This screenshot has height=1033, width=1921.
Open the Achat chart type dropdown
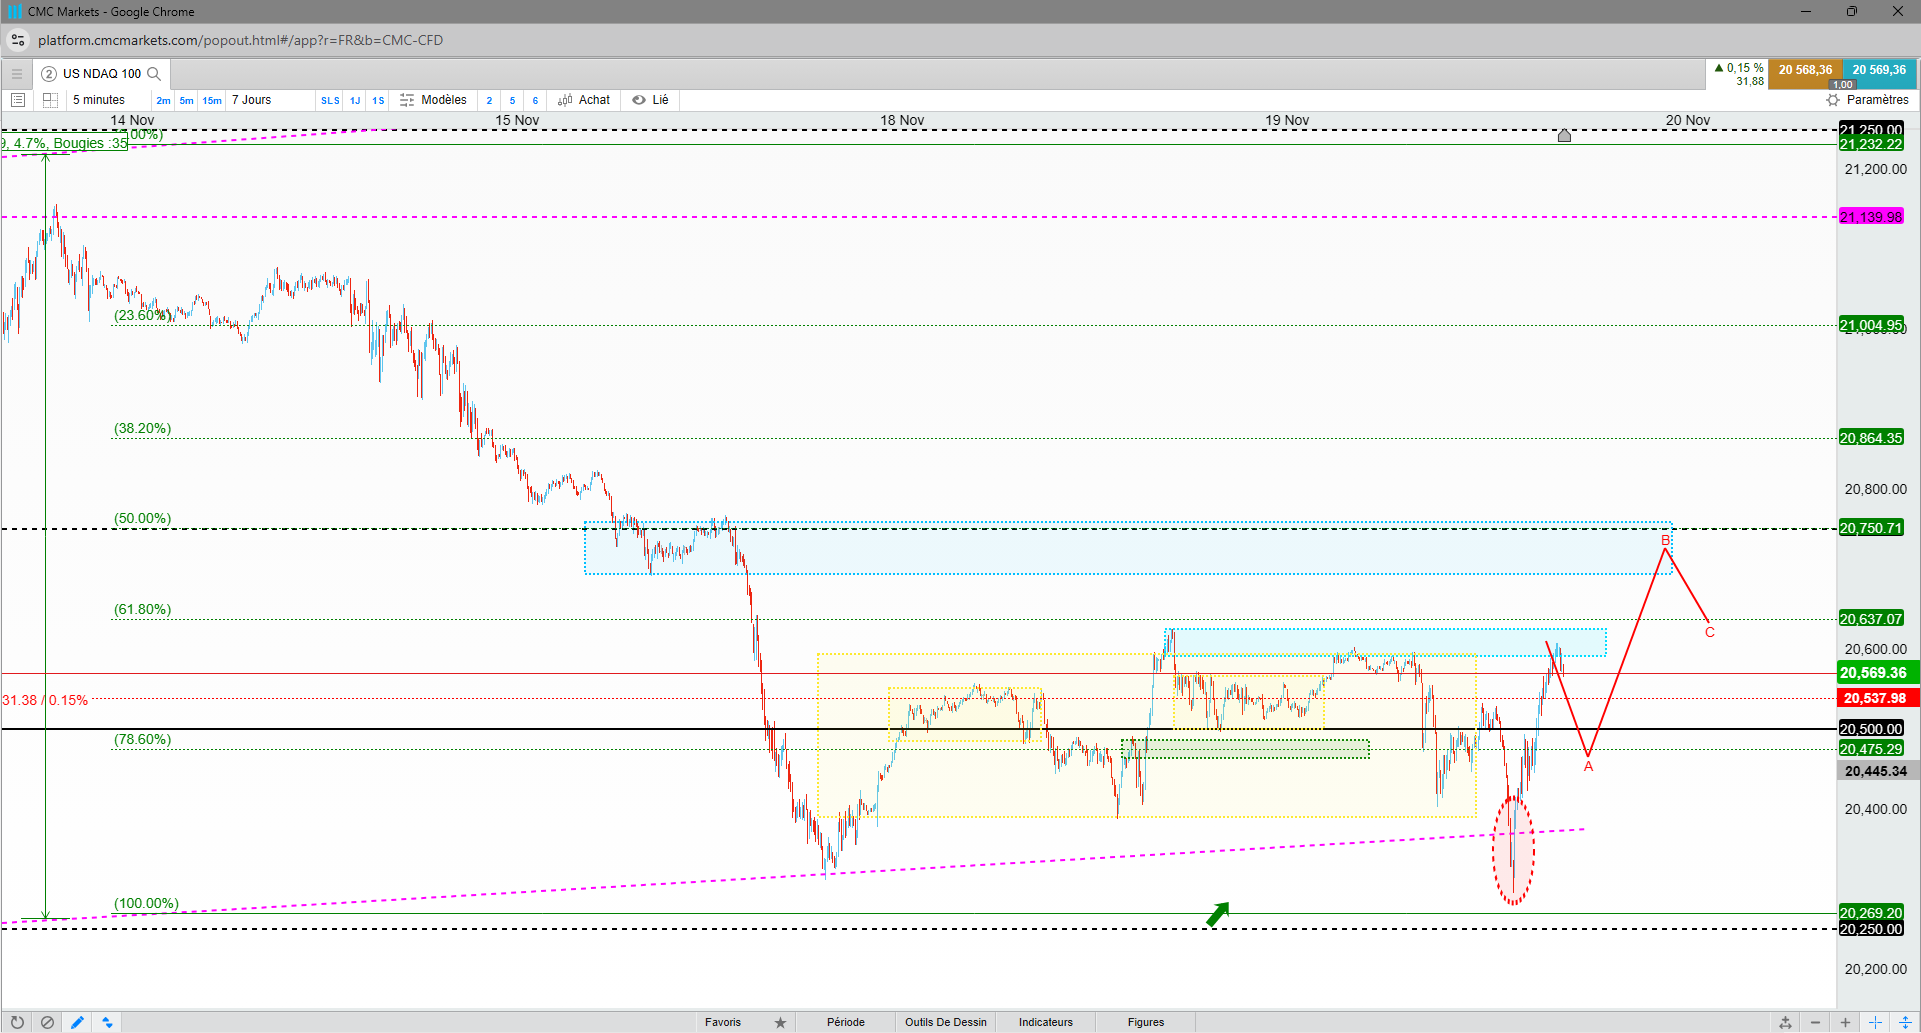[x=594, y=100]
